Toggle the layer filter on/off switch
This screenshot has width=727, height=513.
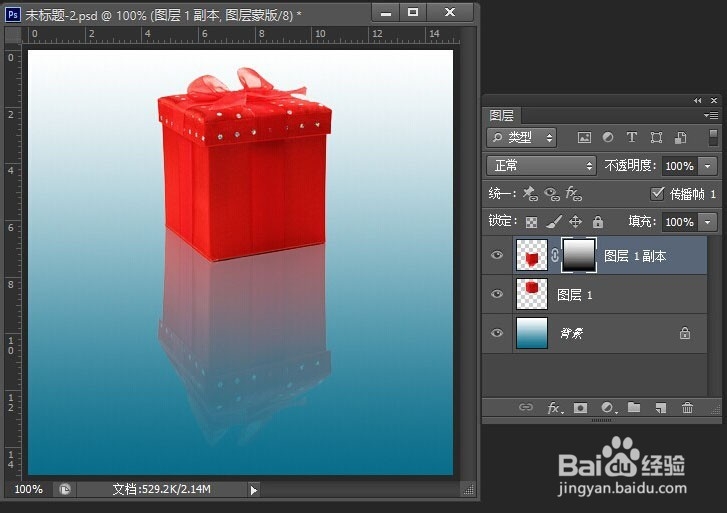coord(713,138)
